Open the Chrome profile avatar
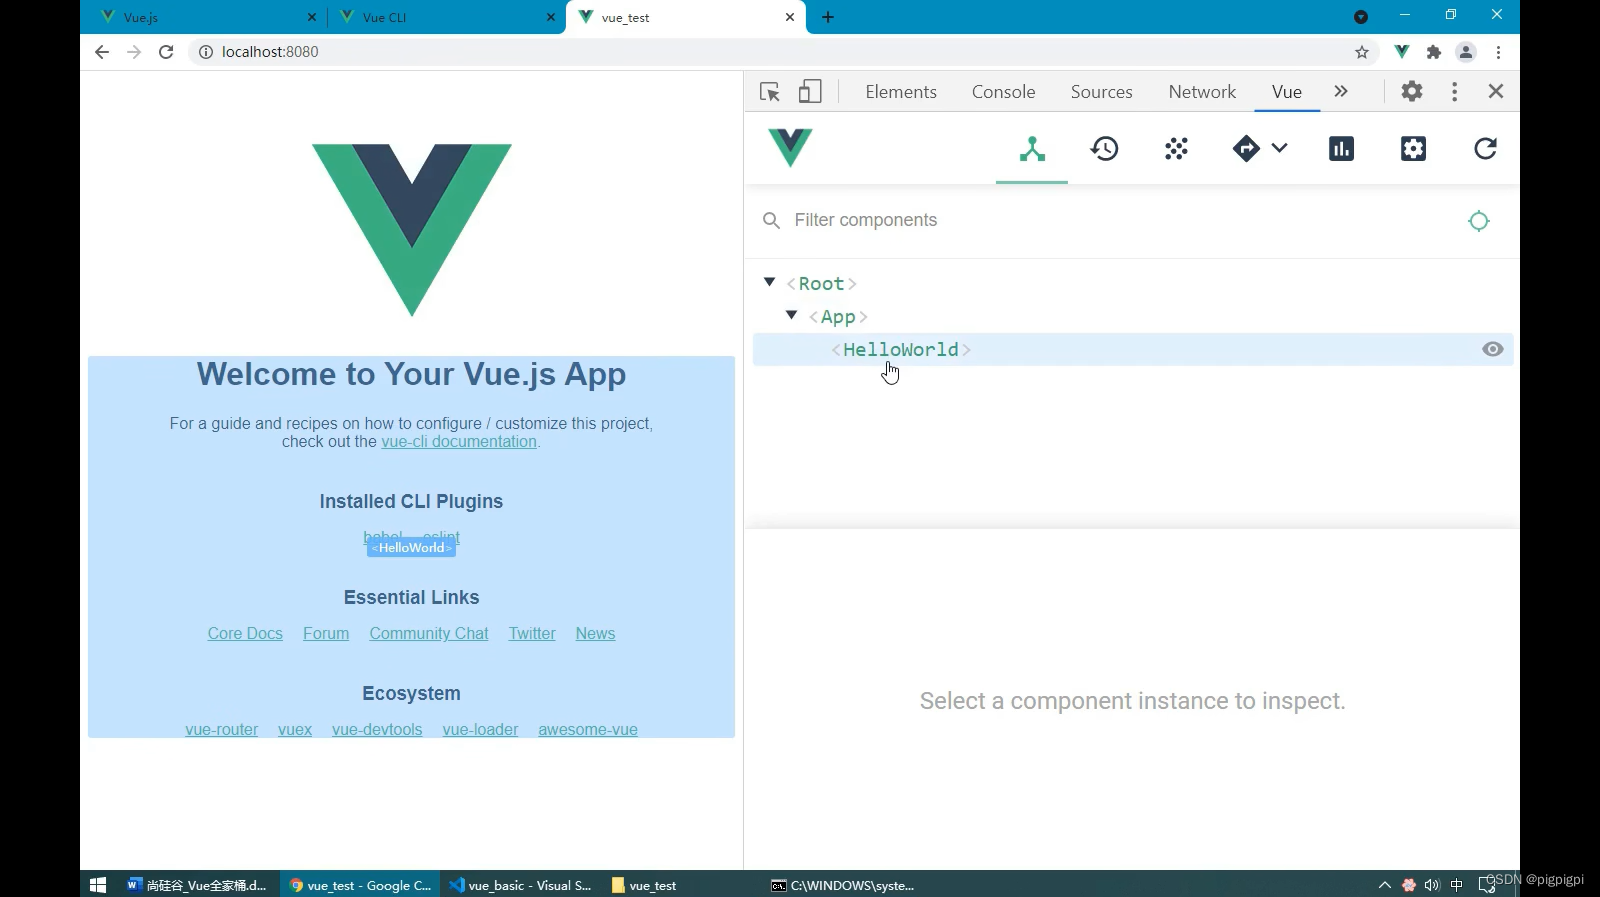This screenshot has height=897, width=1600. coord(1466,52)
